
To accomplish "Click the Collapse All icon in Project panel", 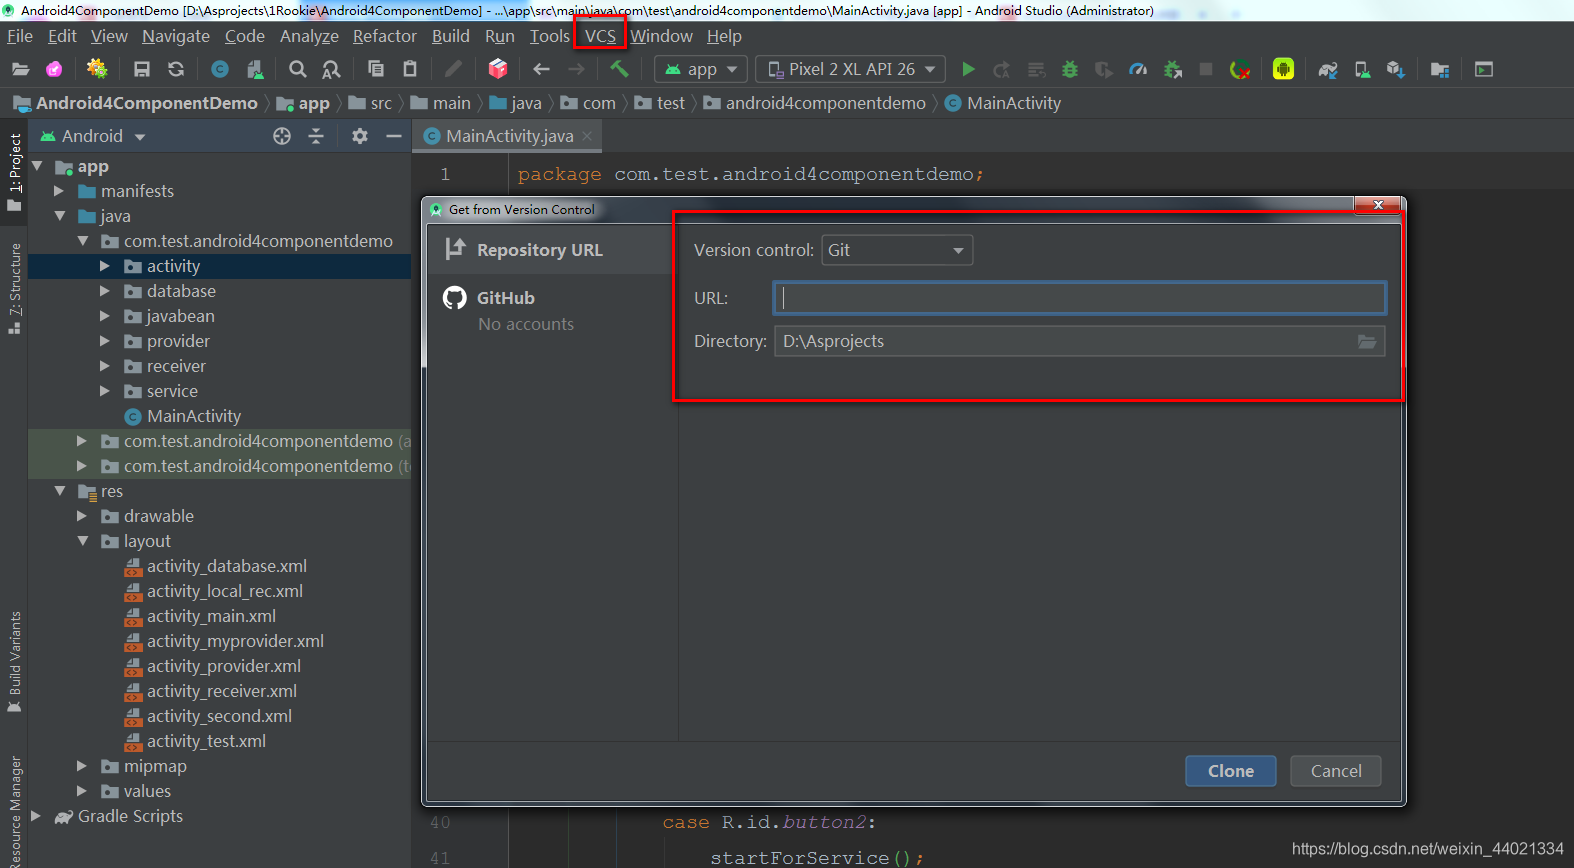I will pyautogui.click(x=316, y=136).
